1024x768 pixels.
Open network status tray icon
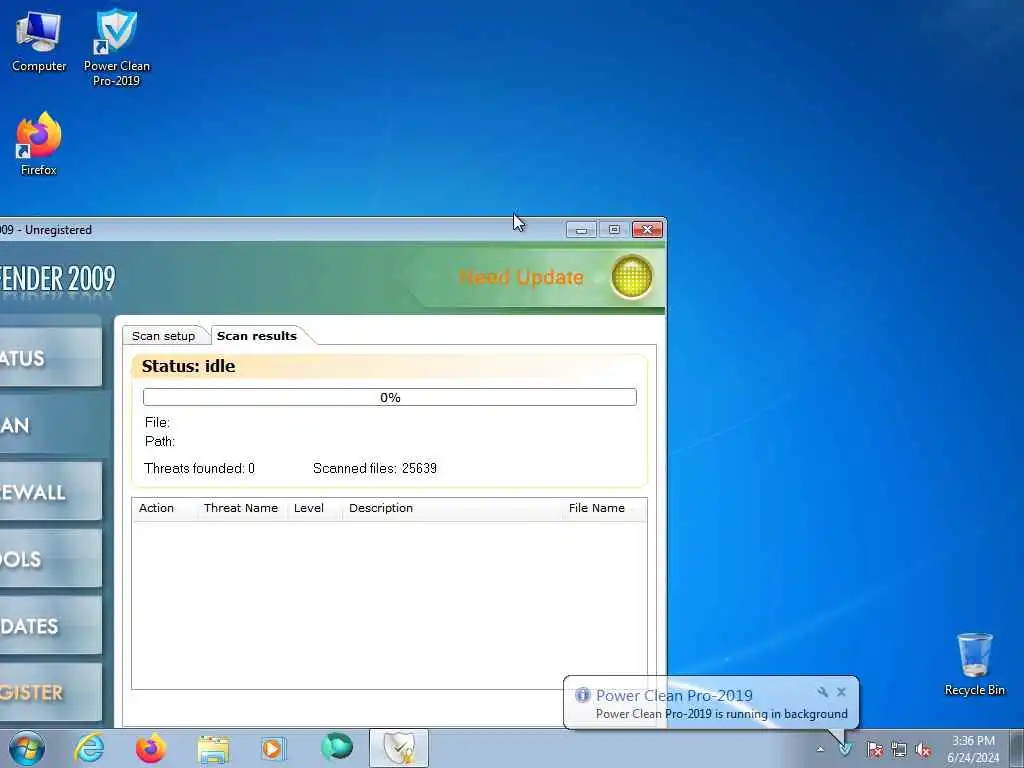click(899, 749)
